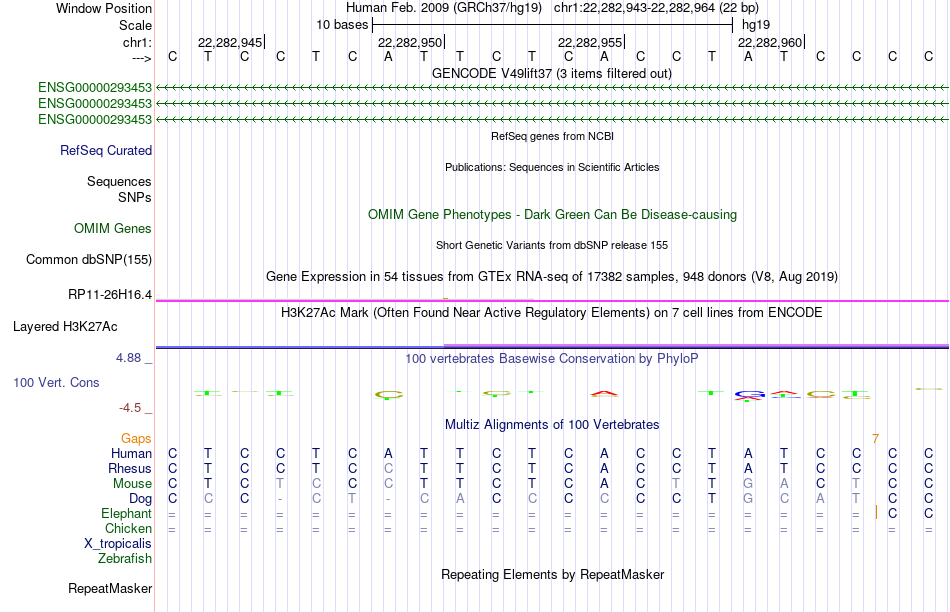Screen dimensions: 950x612
Task: Click the RefSeq Curated track label
Action: [105, 150]
